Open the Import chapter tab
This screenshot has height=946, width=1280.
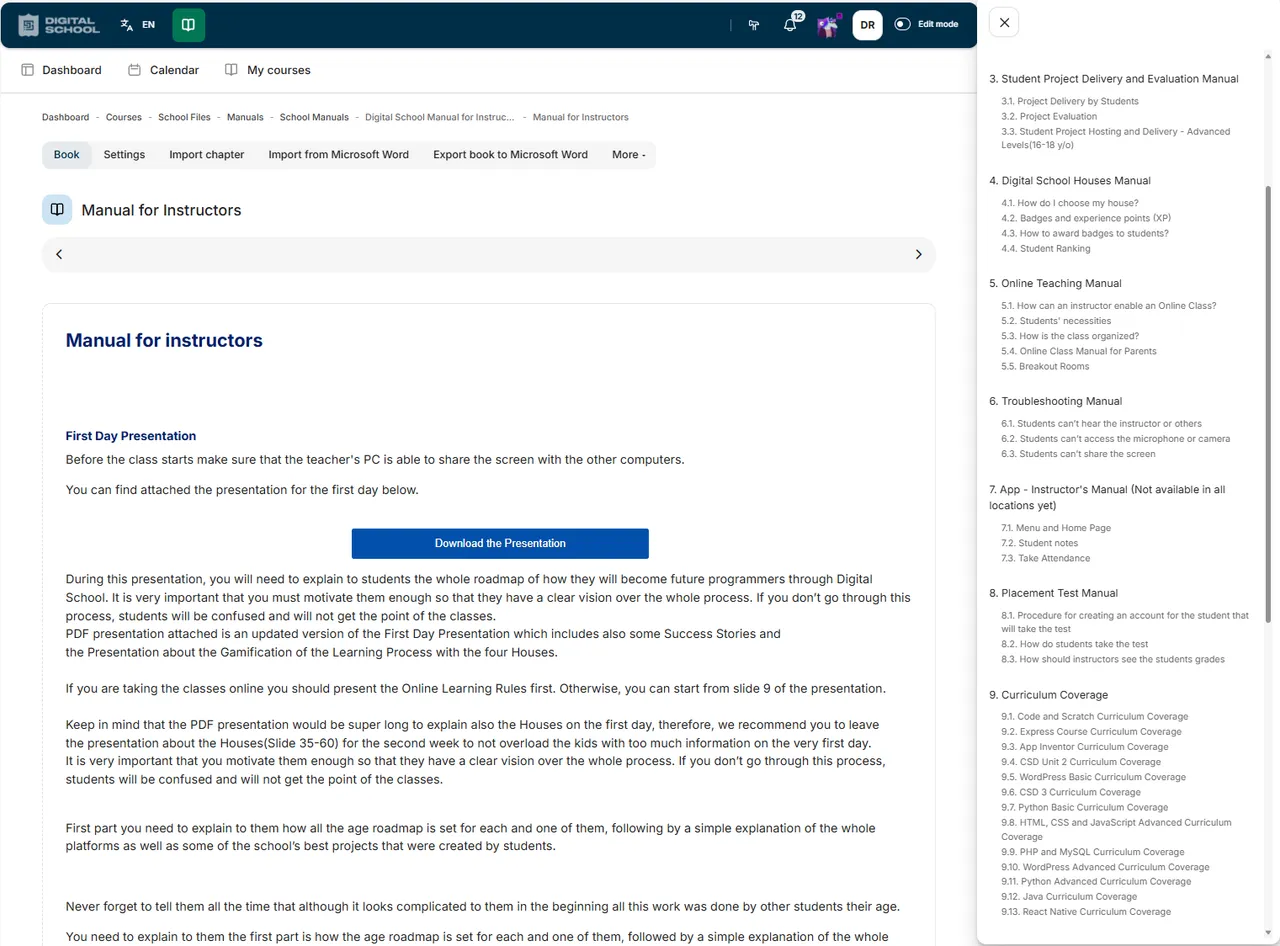(207, 155)
